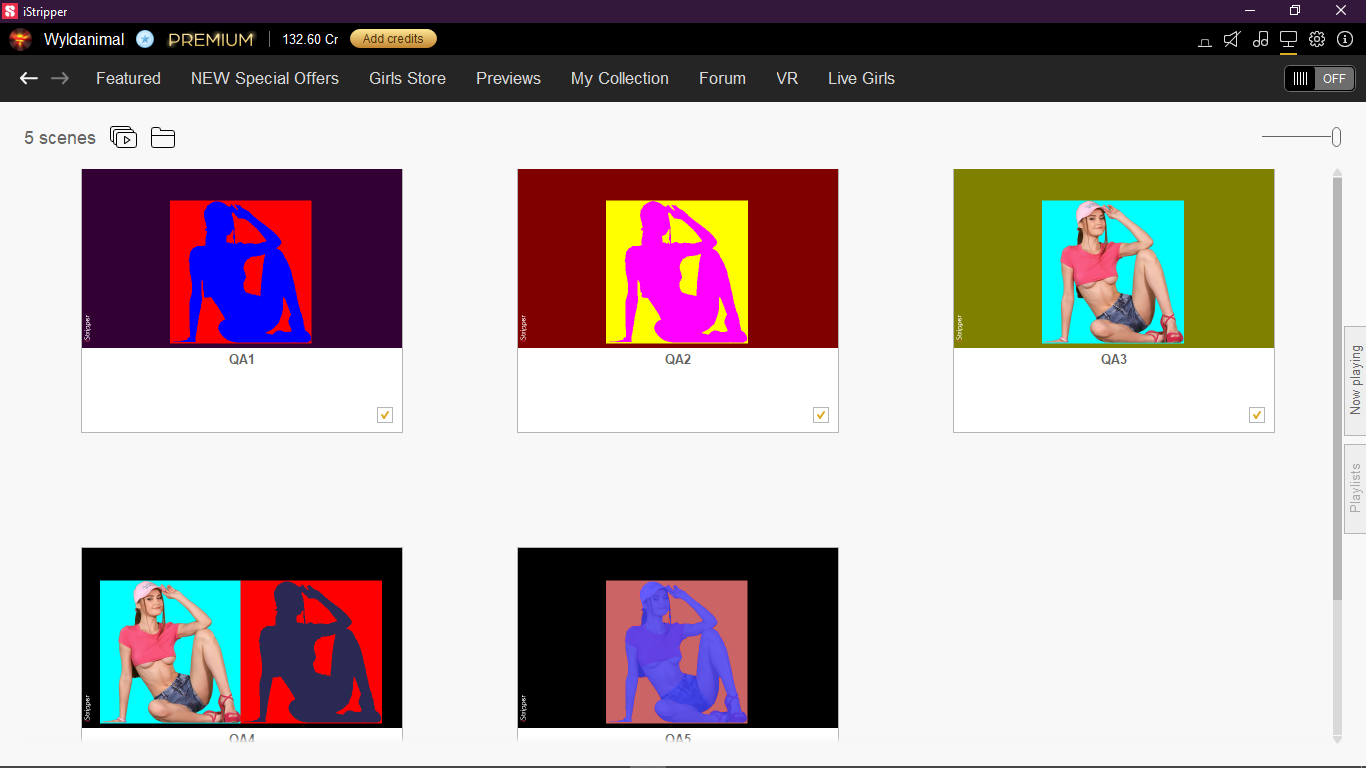Click the Wyldanimal username
The width and height of the screenshot is (1366, 768).
point(84,40)
